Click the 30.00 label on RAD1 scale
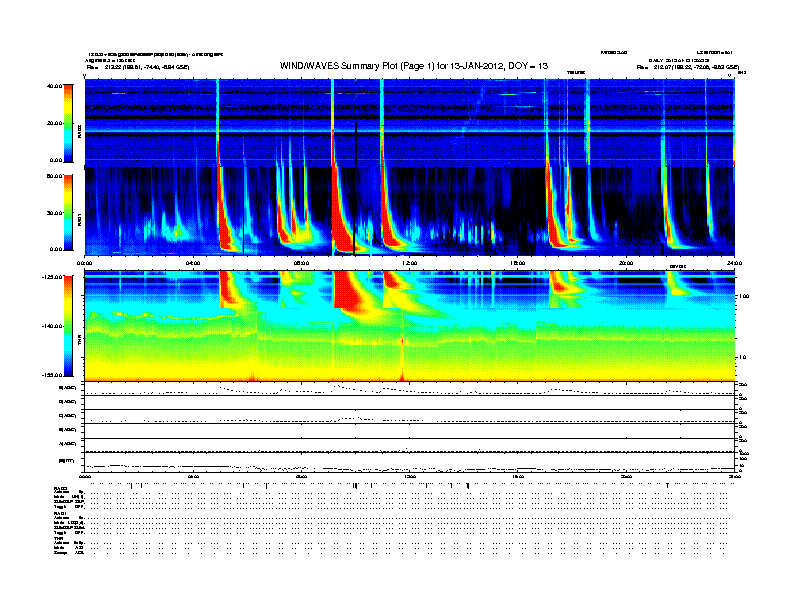The image size is (792, 612). tap(55, 213)
